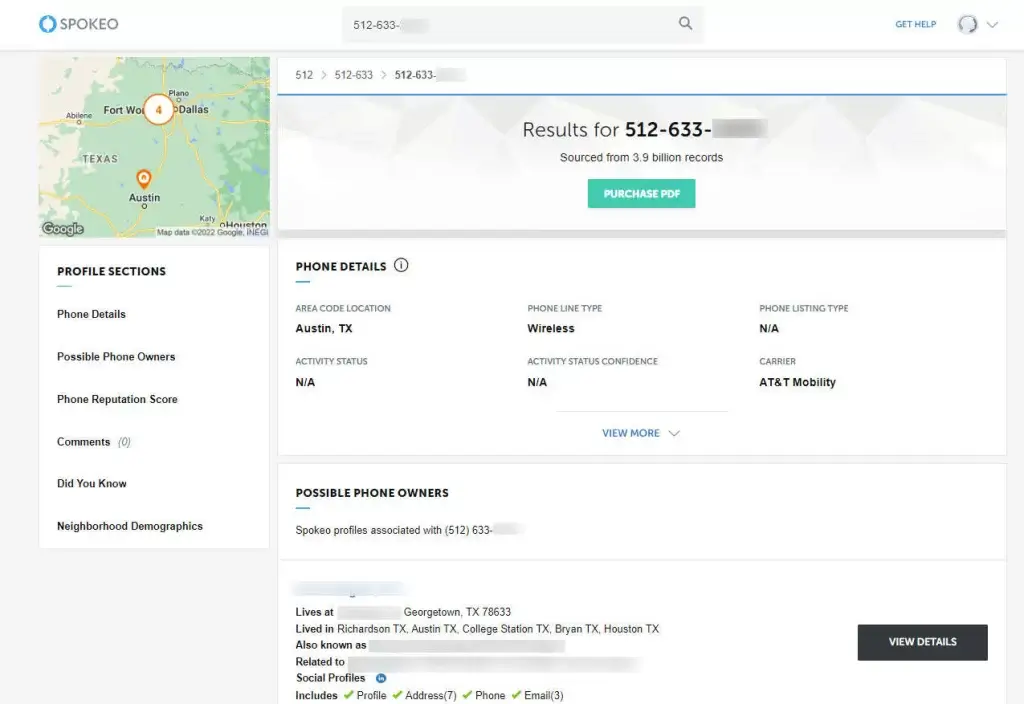Screen dimensions: 1024x704
Task: Click the Google logo on the map
Action: click(x=63, y=229)
